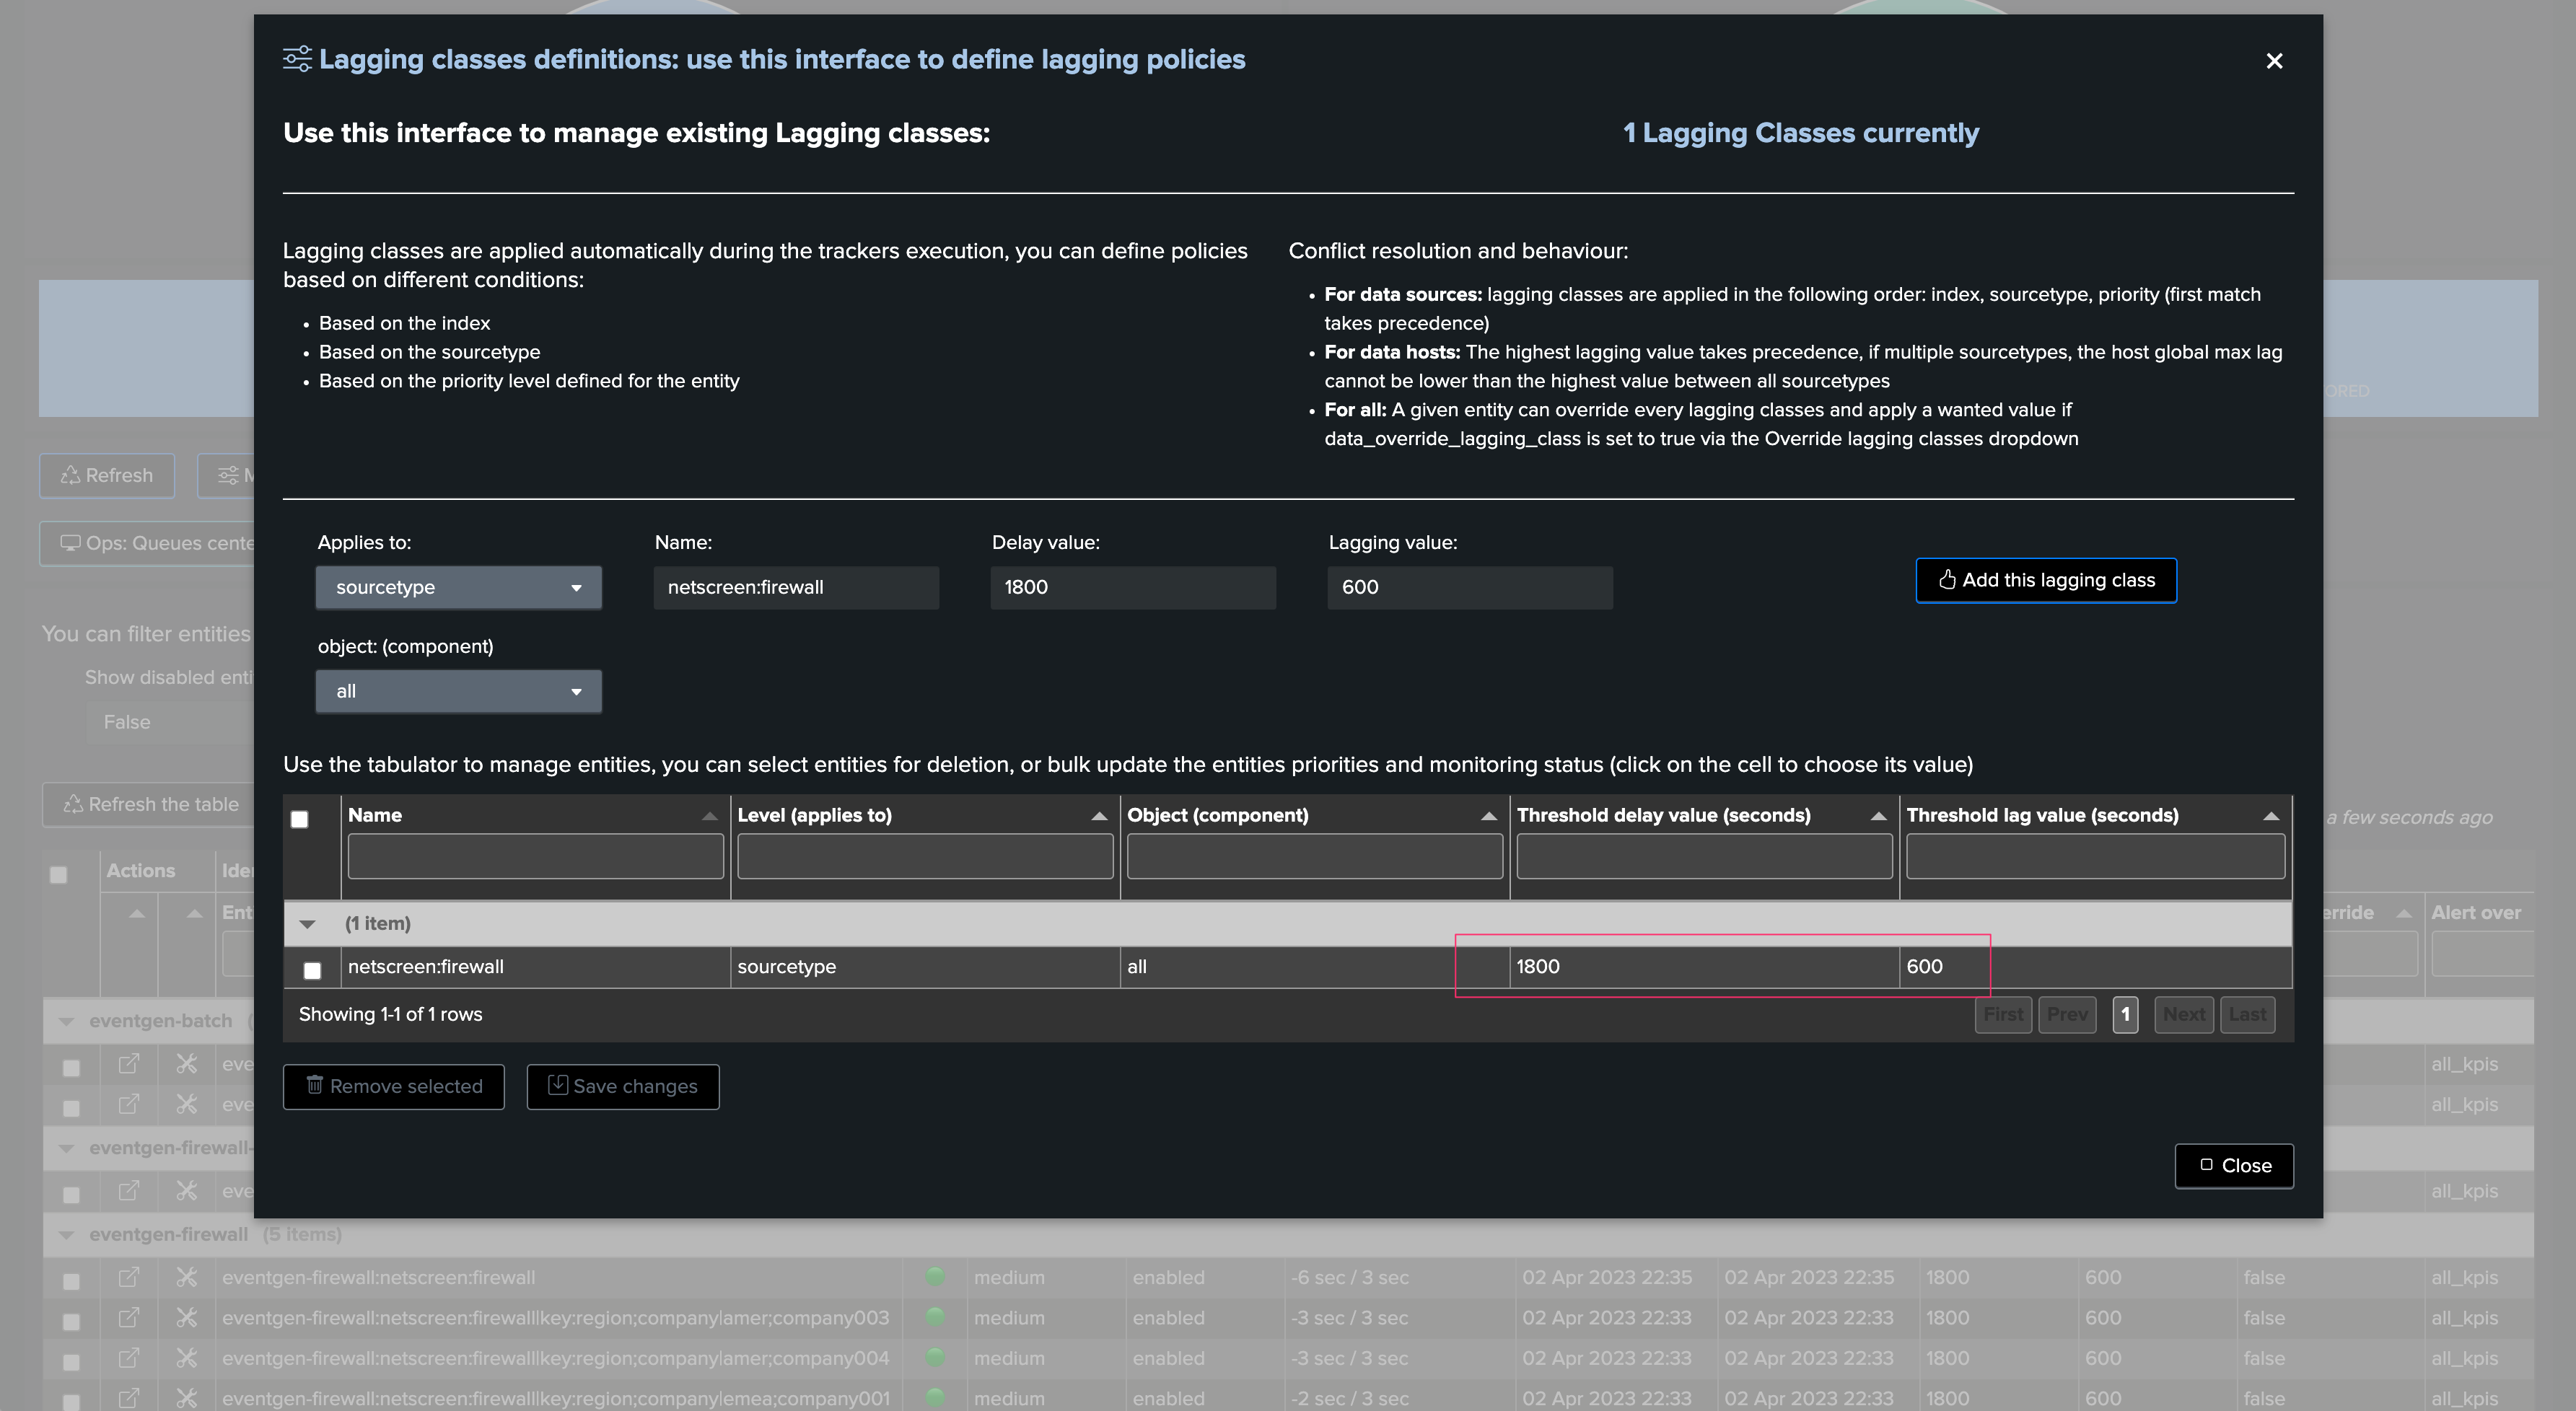Image resolution: width=2576 pixels, height=1411 pixels.
Task: Sort by the Level (applies to) column arrow
Action: pos(1099,816)
